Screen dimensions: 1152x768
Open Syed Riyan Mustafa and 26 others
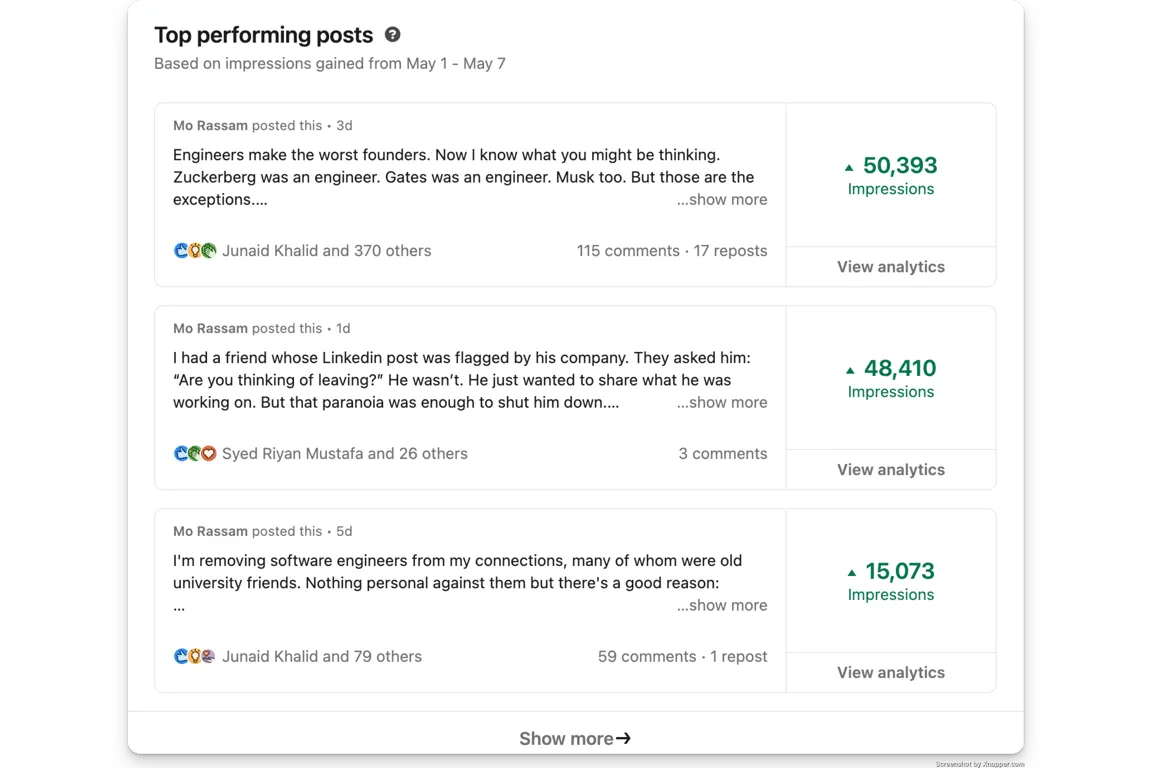345,454
